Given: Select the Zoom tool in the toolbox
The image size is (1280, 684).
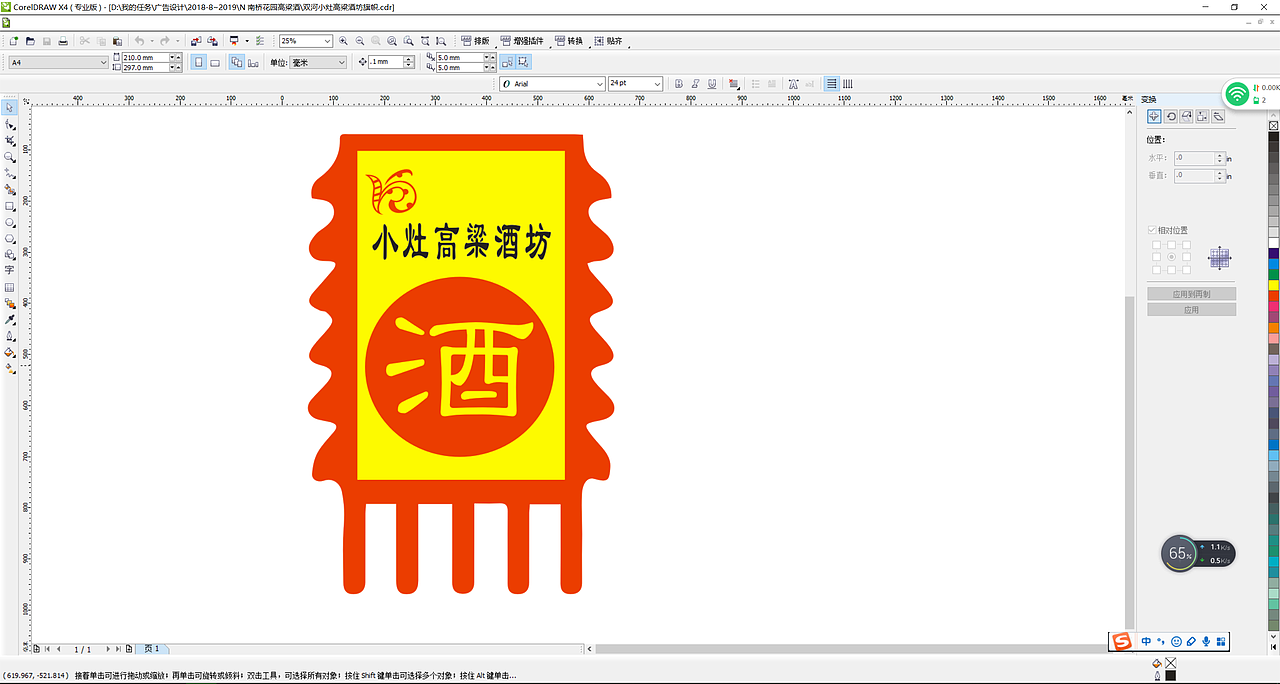Looking at the screenshot, I should pos(10,157).
